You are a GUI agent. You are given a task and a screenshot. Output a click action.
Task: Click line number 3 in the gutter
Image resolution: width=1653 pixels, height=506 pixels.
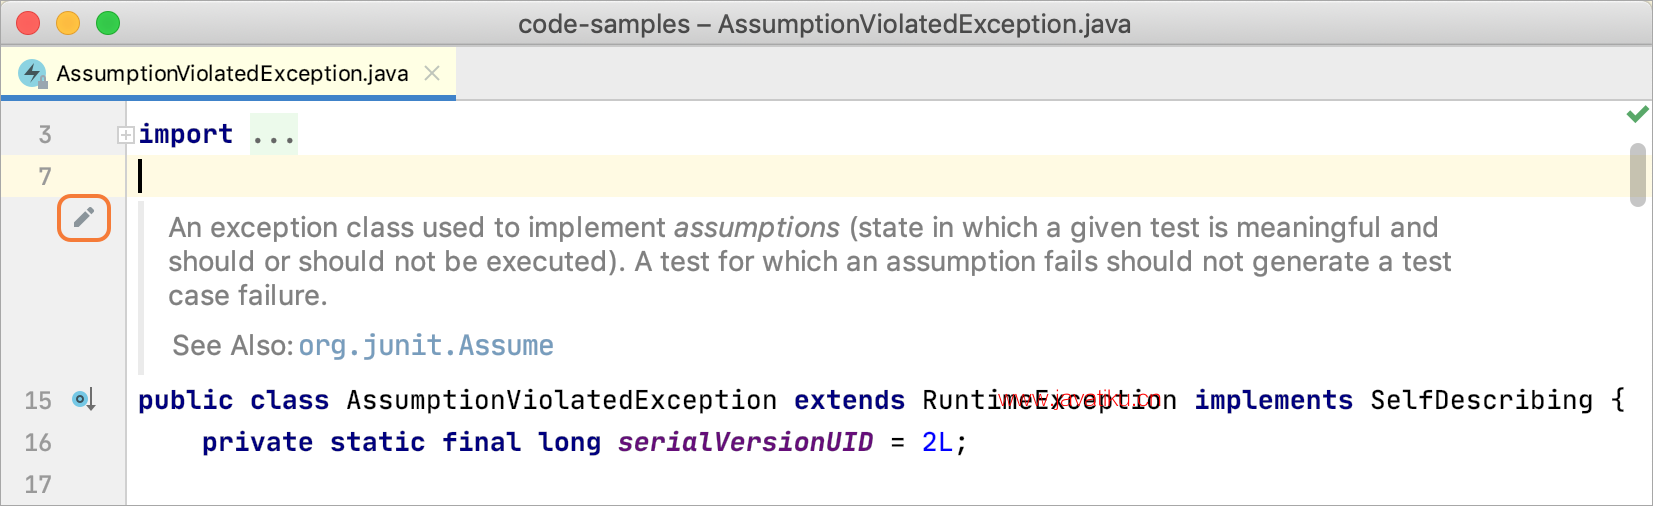(45, 134)
